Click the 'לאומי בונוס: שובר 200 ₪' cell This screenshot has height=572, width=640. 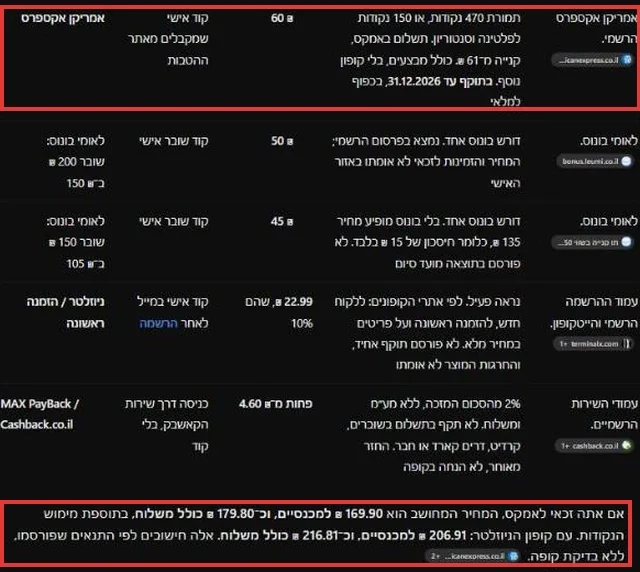pyautogui.click(x=76, y=162)
